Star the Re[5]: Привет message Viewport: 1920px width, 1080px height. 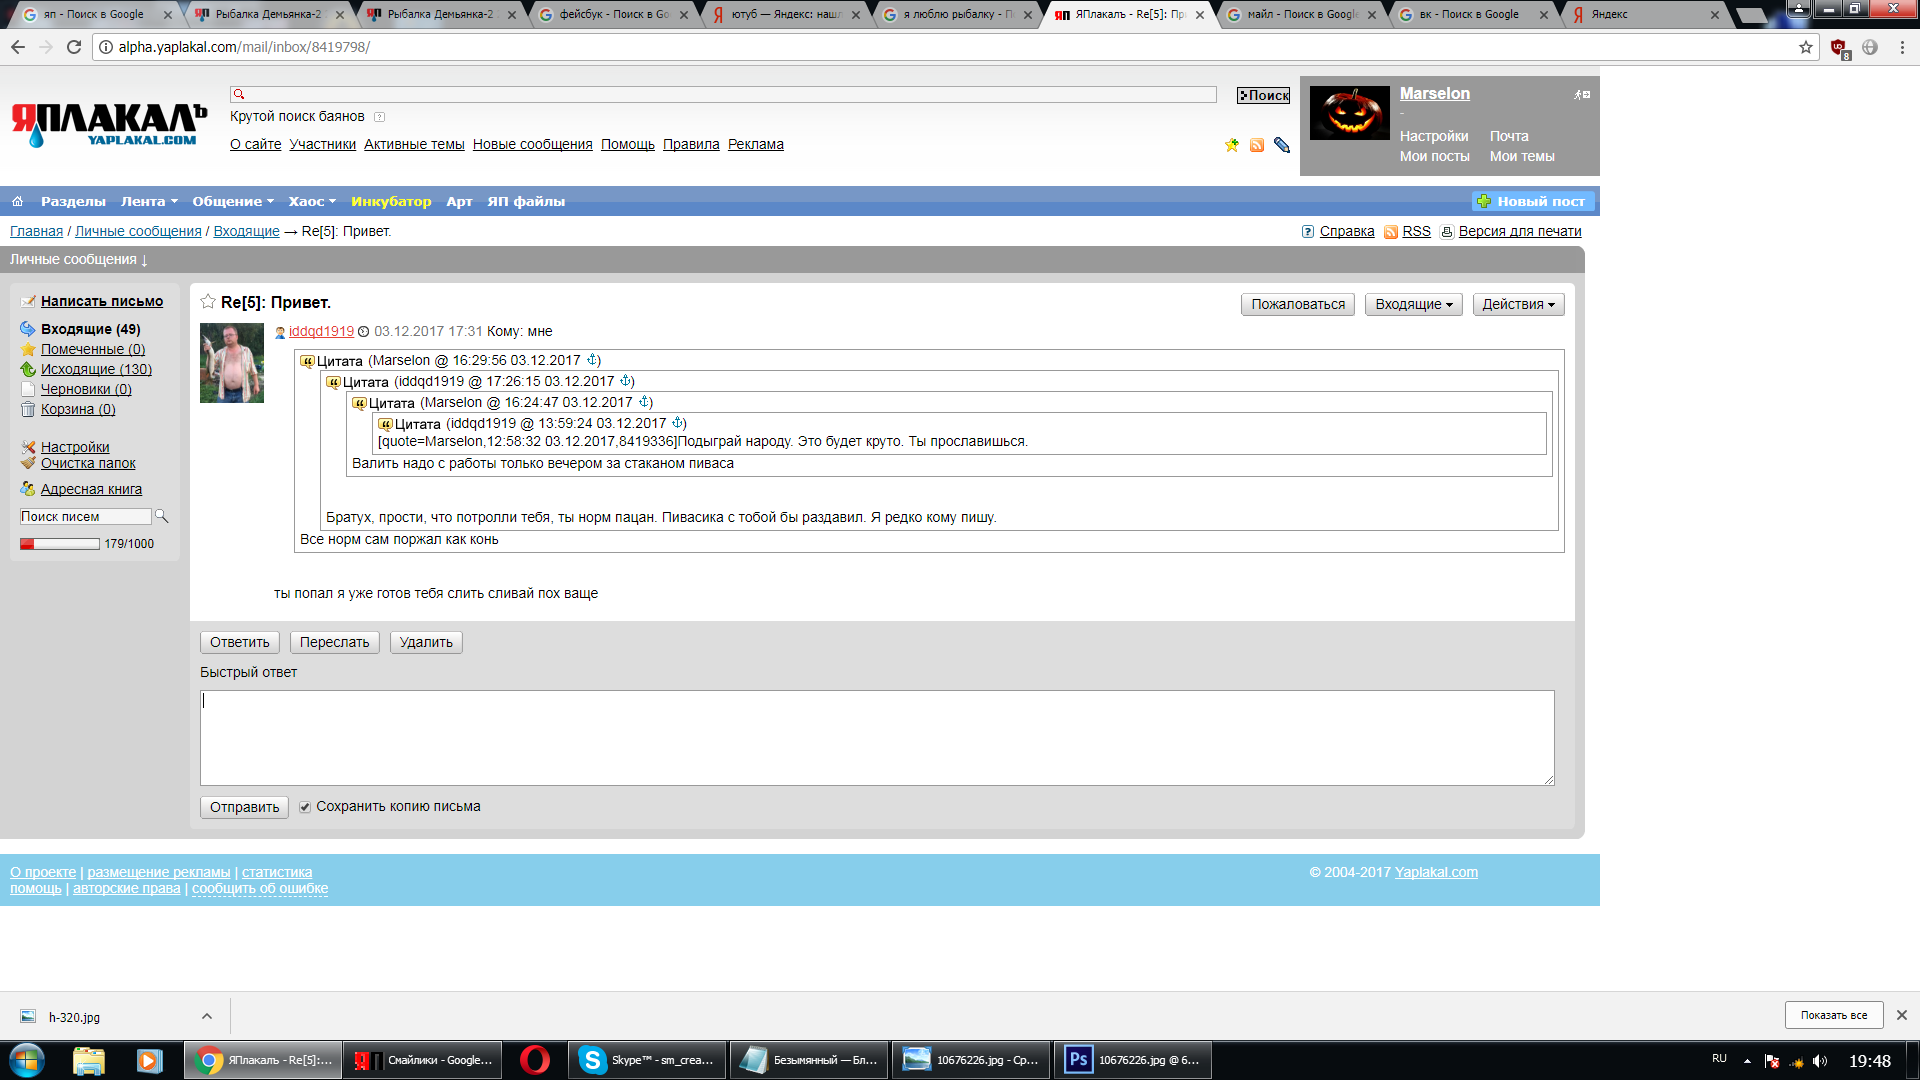[x=208, y=302]
